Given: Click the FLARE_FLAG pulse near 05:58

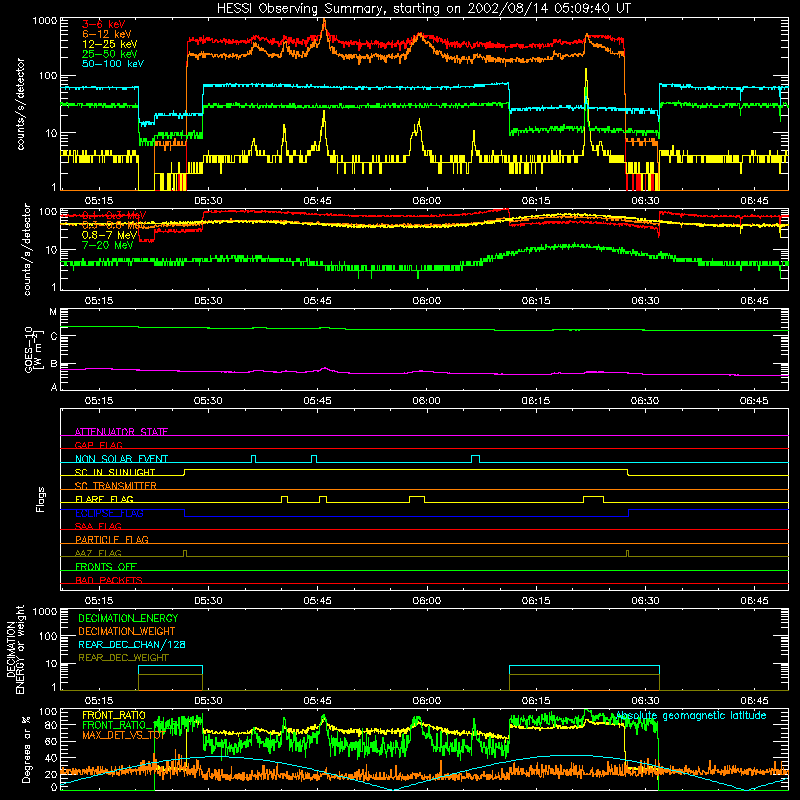Looking at the screenshot, I should (417, 499).
